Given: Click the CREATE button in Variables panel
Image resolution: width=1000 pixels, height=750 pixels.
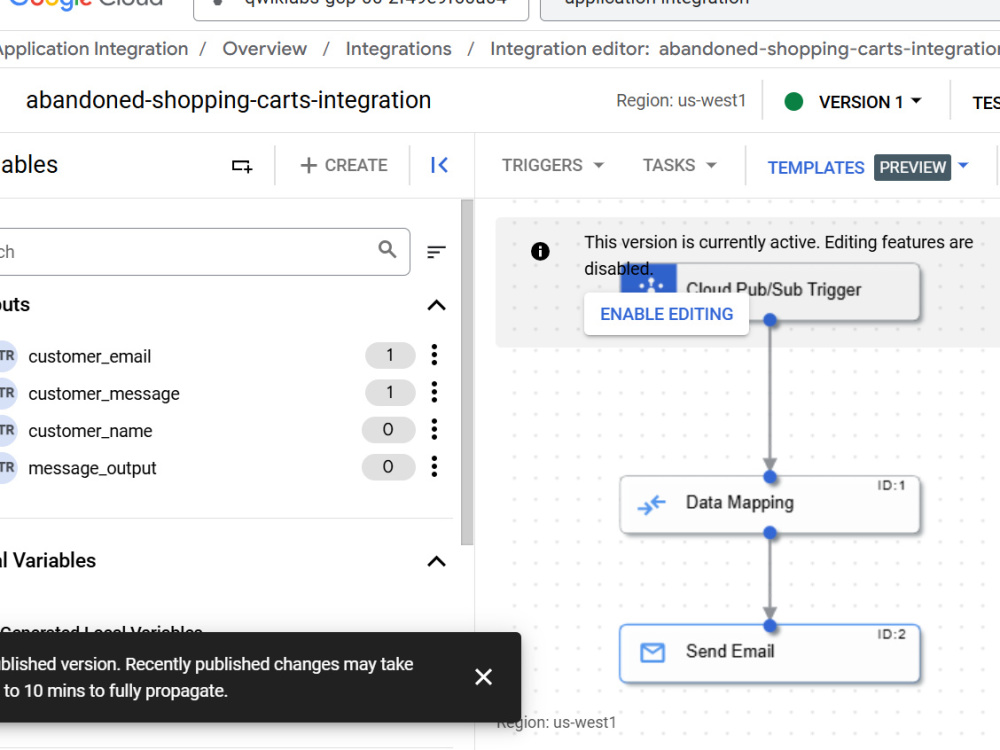Looking at the screenshot, I should pyautogui.click(x=343, y=165).
